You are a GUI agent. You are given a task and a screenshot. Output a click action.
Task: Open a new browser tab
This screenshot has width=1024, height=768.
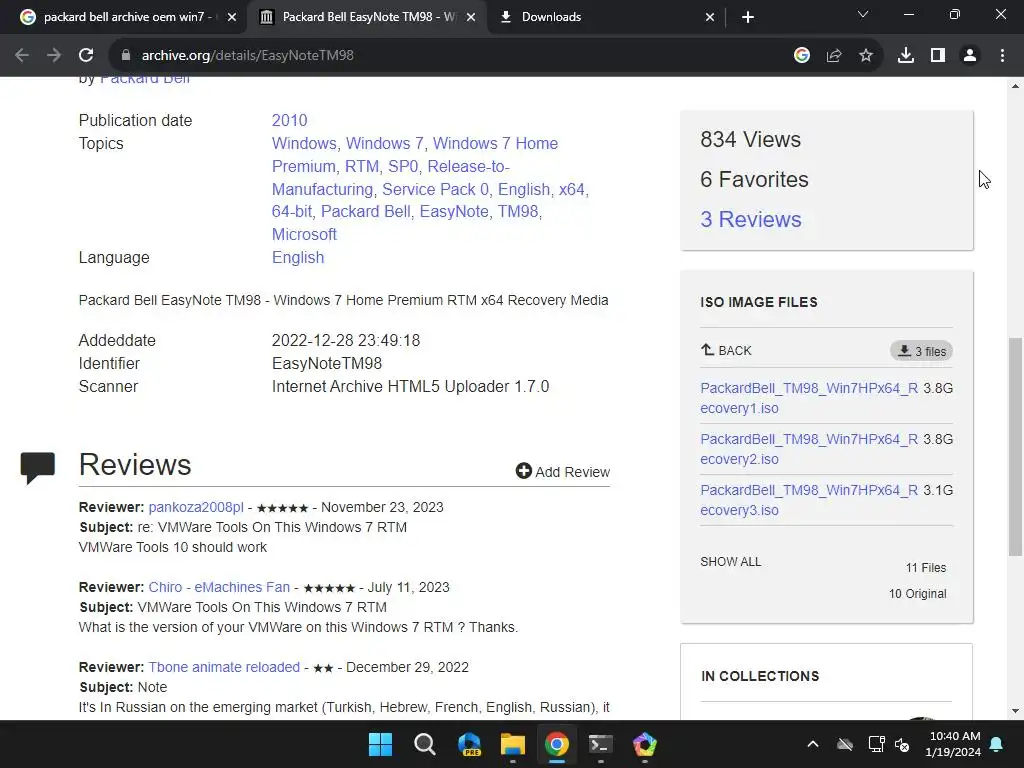[x=748, y=17]
